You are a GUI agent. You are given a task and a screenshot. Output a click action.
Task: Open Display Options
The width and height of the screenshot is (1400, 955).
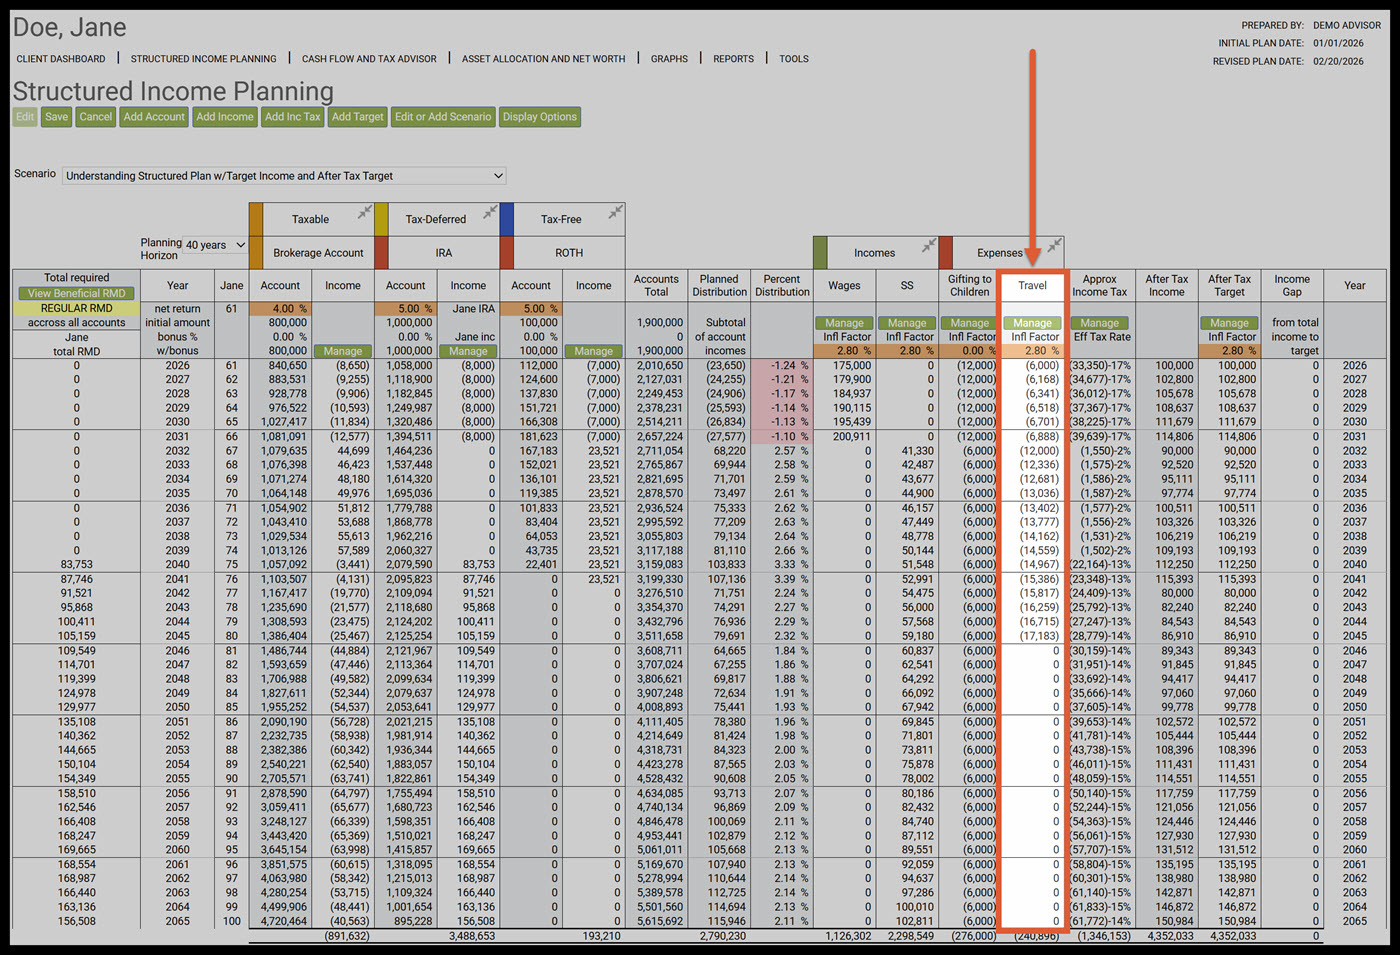tap(540, 117)
